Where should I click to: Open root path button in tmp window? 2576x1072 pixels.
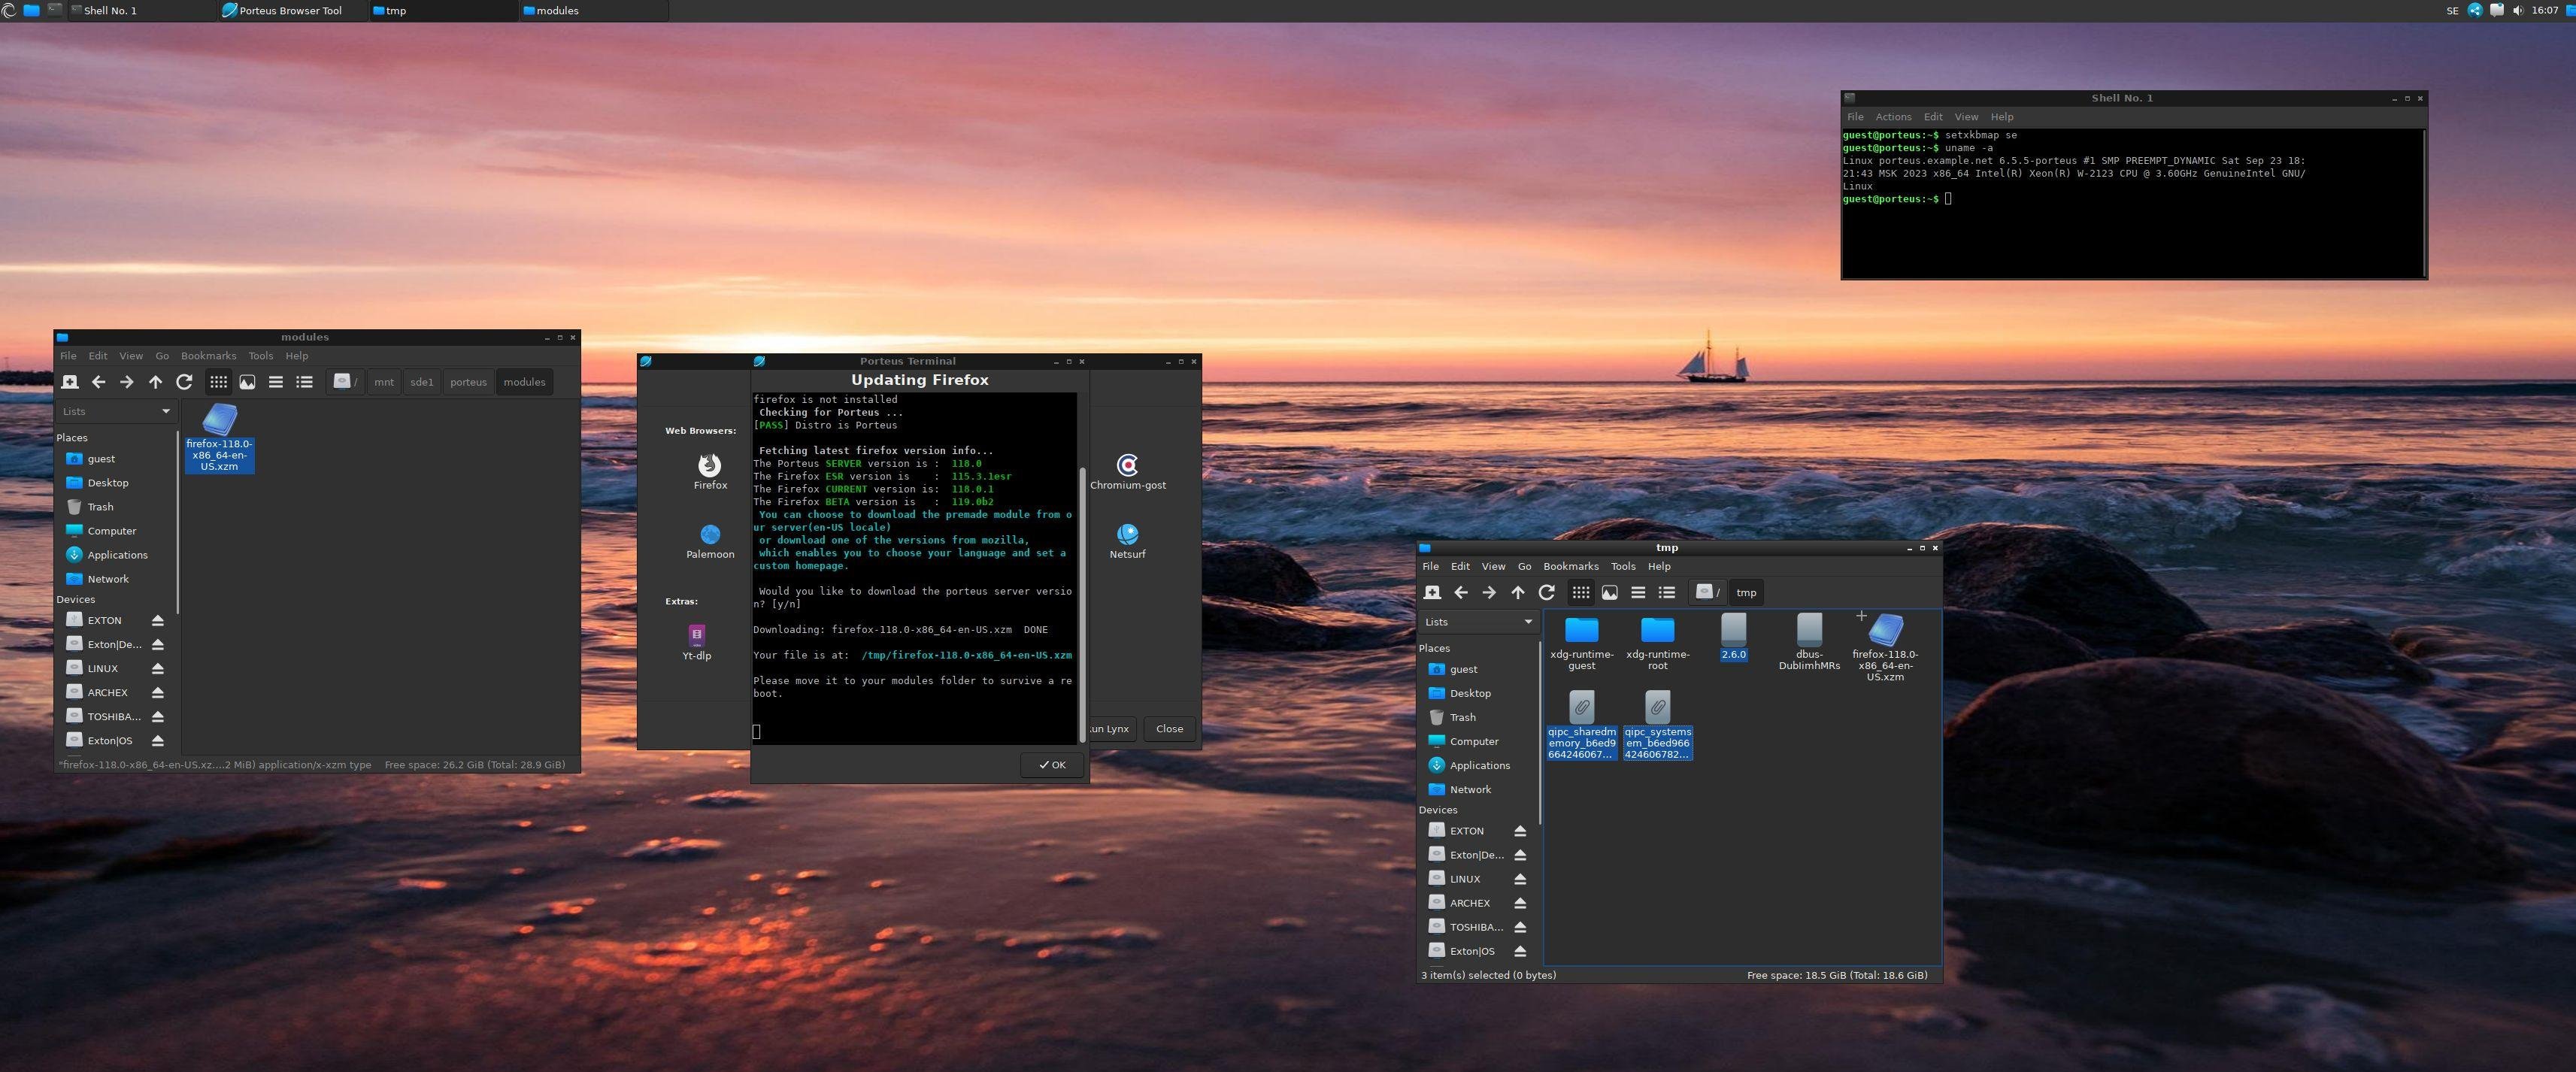pyautogui.click(x=1707, y=593)
